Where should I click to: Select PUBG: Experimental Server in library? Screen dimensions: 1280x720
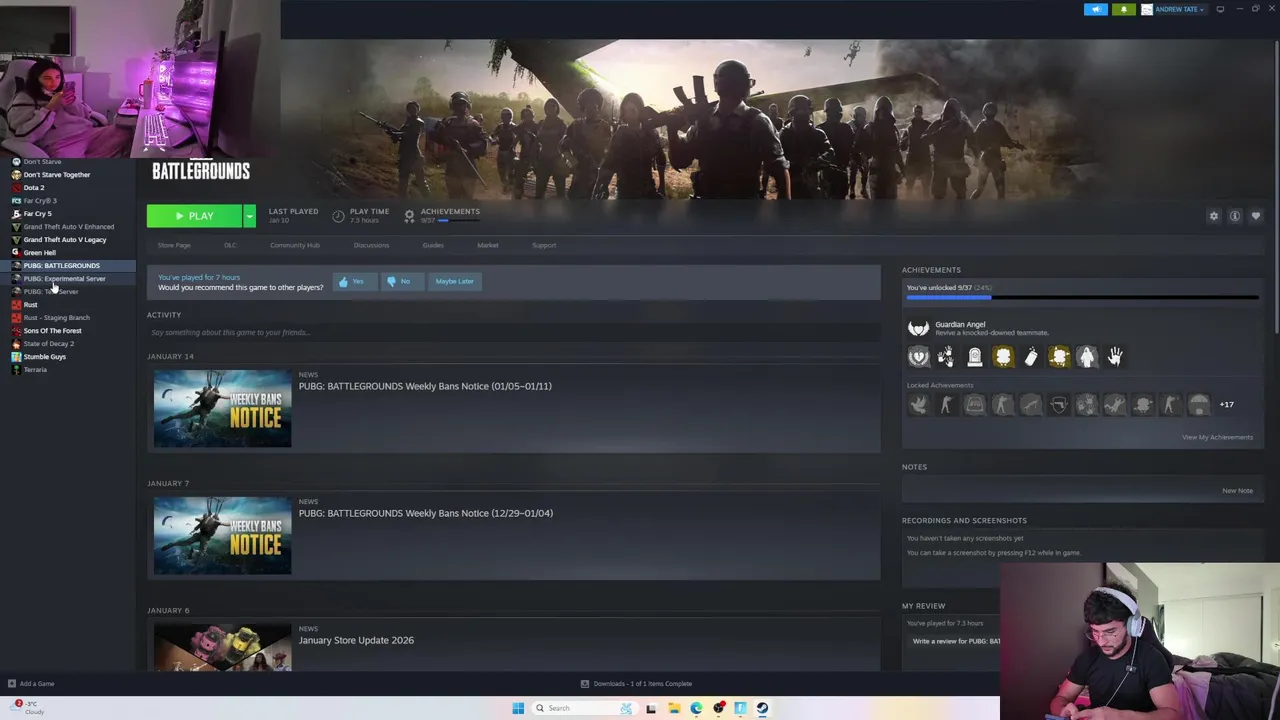click(67, 279)
